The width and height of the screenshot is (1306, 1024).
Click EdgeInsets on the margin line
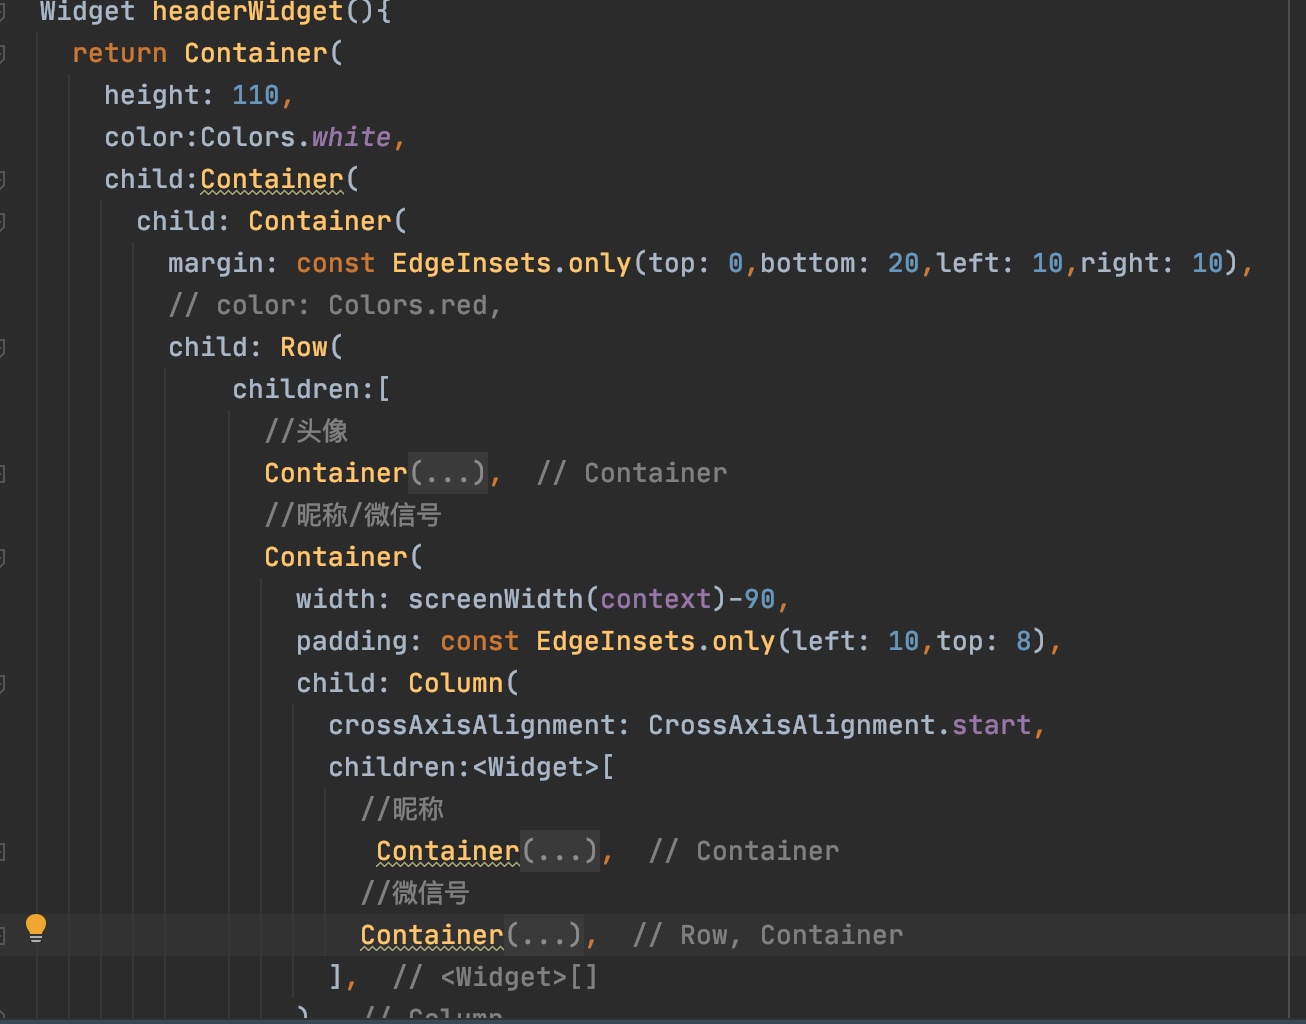(x=472, y=263)
